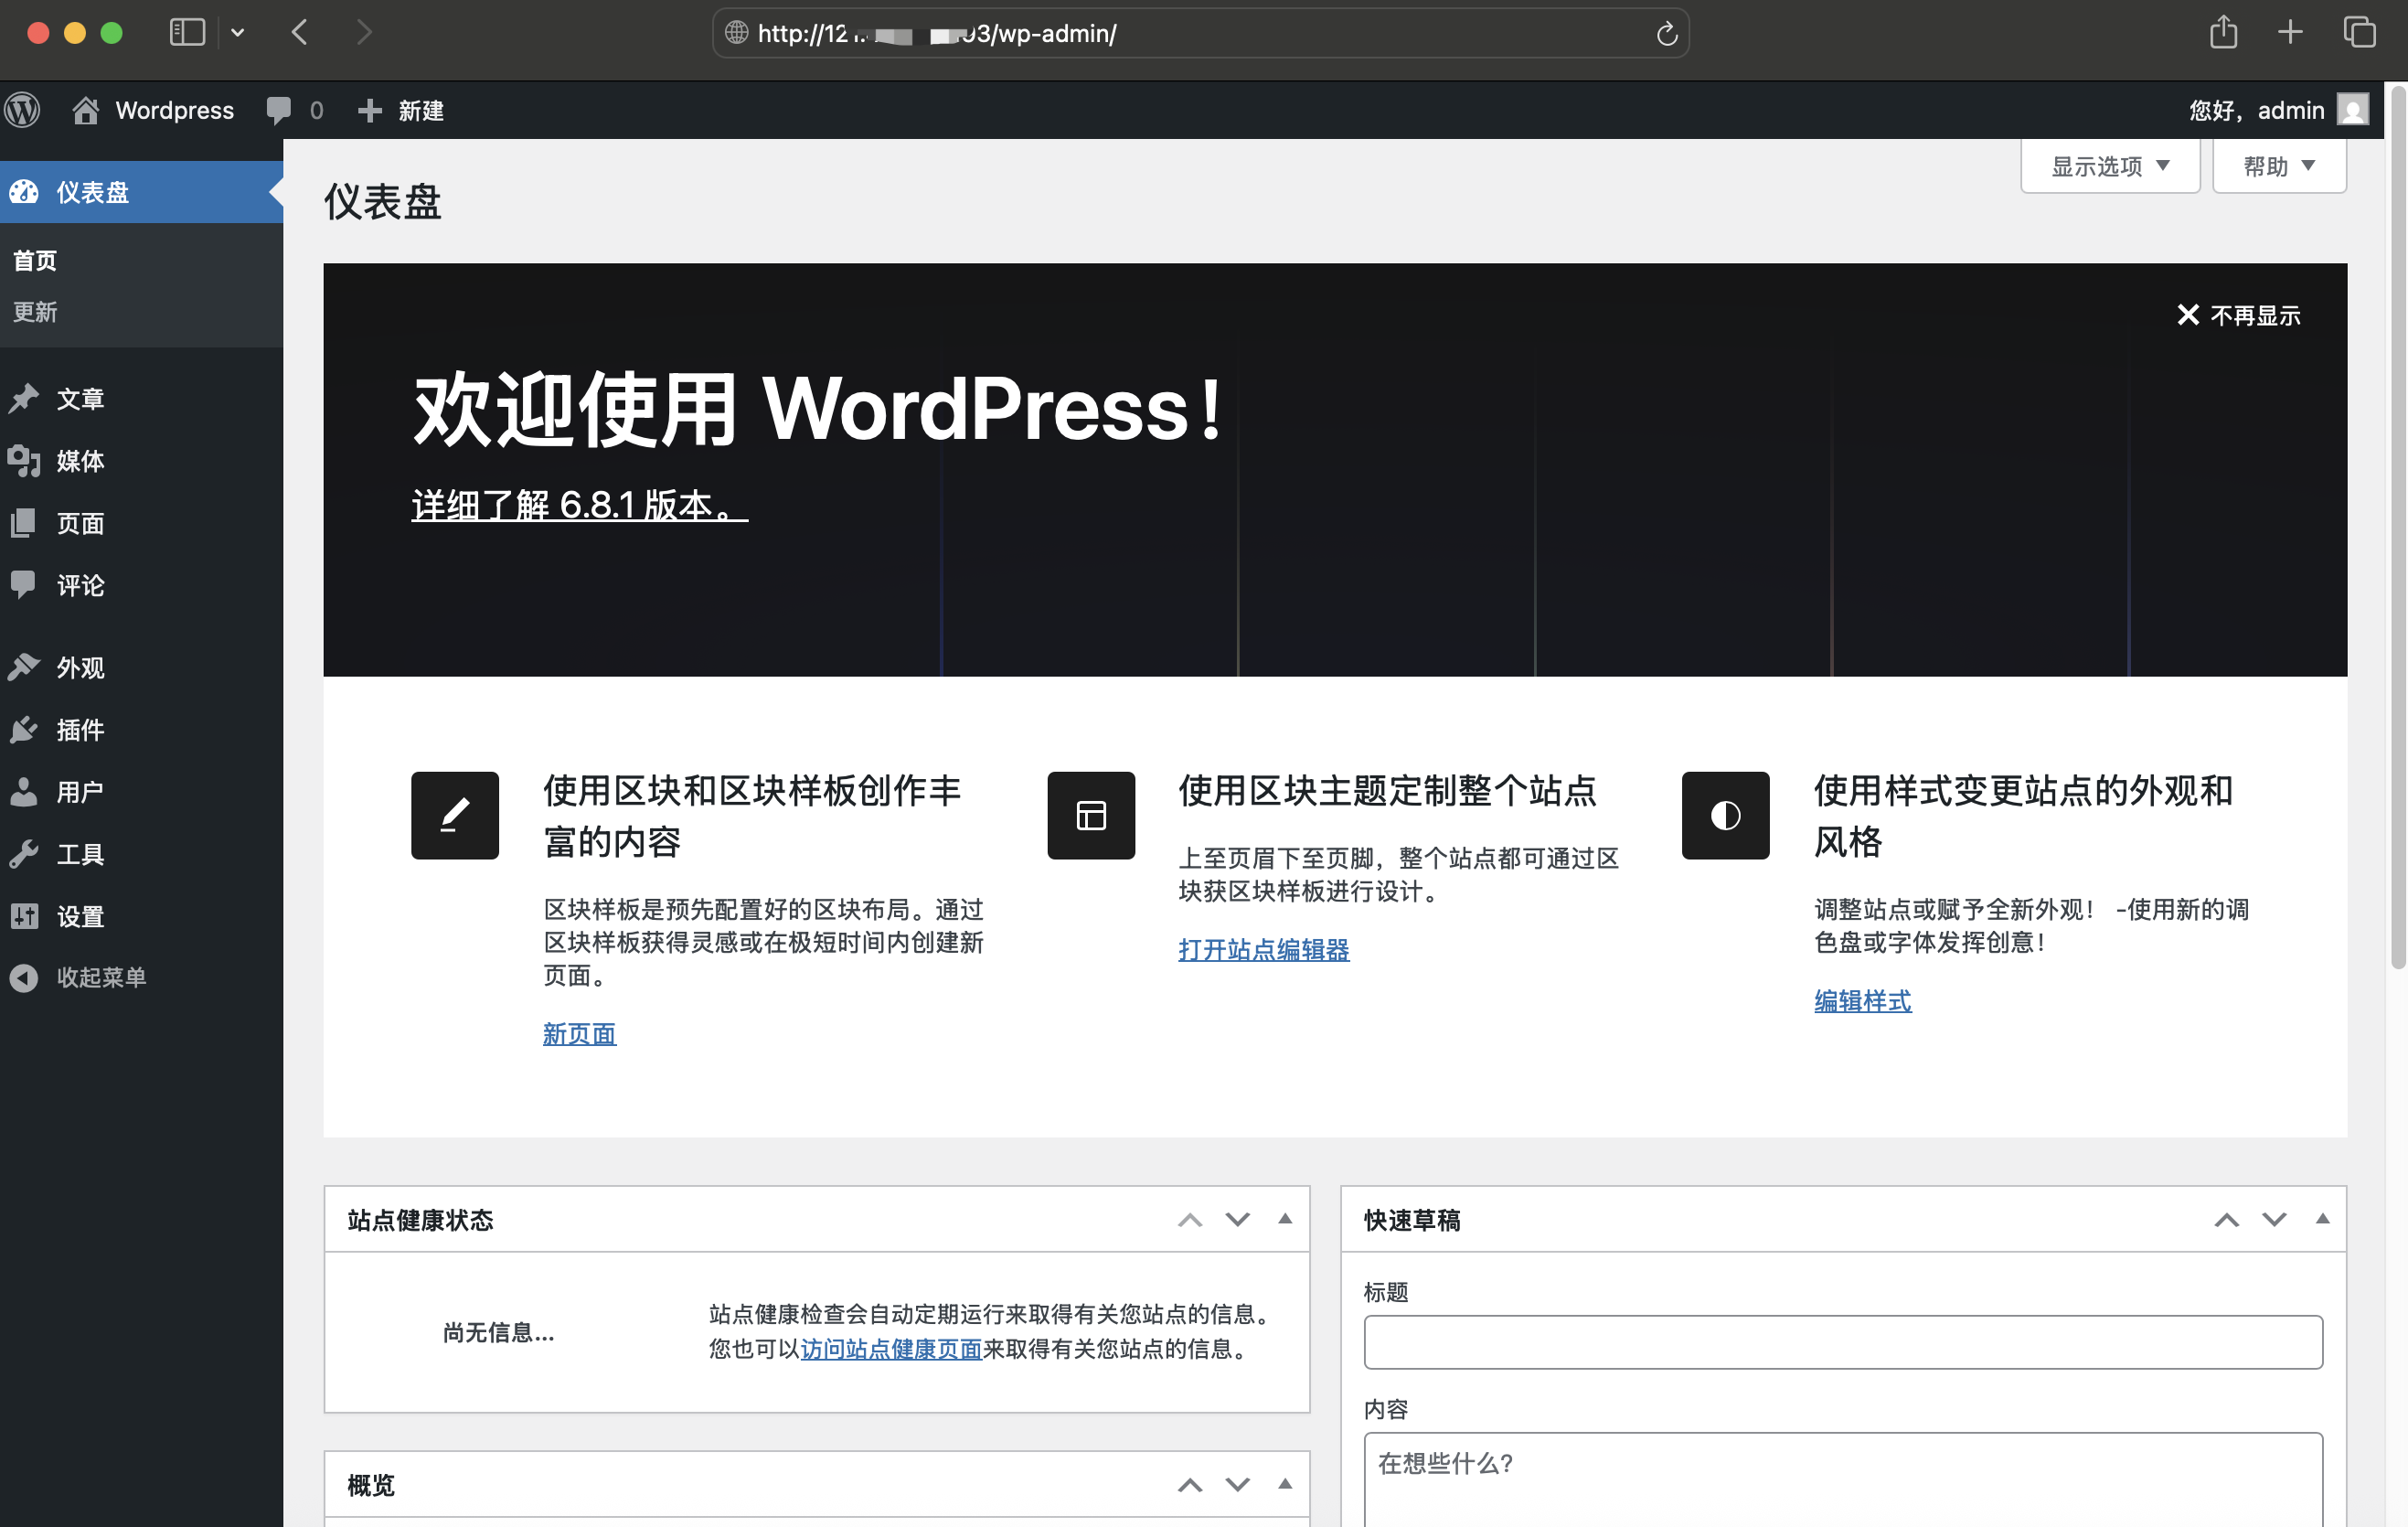Open comments bubble icon in admin bar

coord(279,110)
